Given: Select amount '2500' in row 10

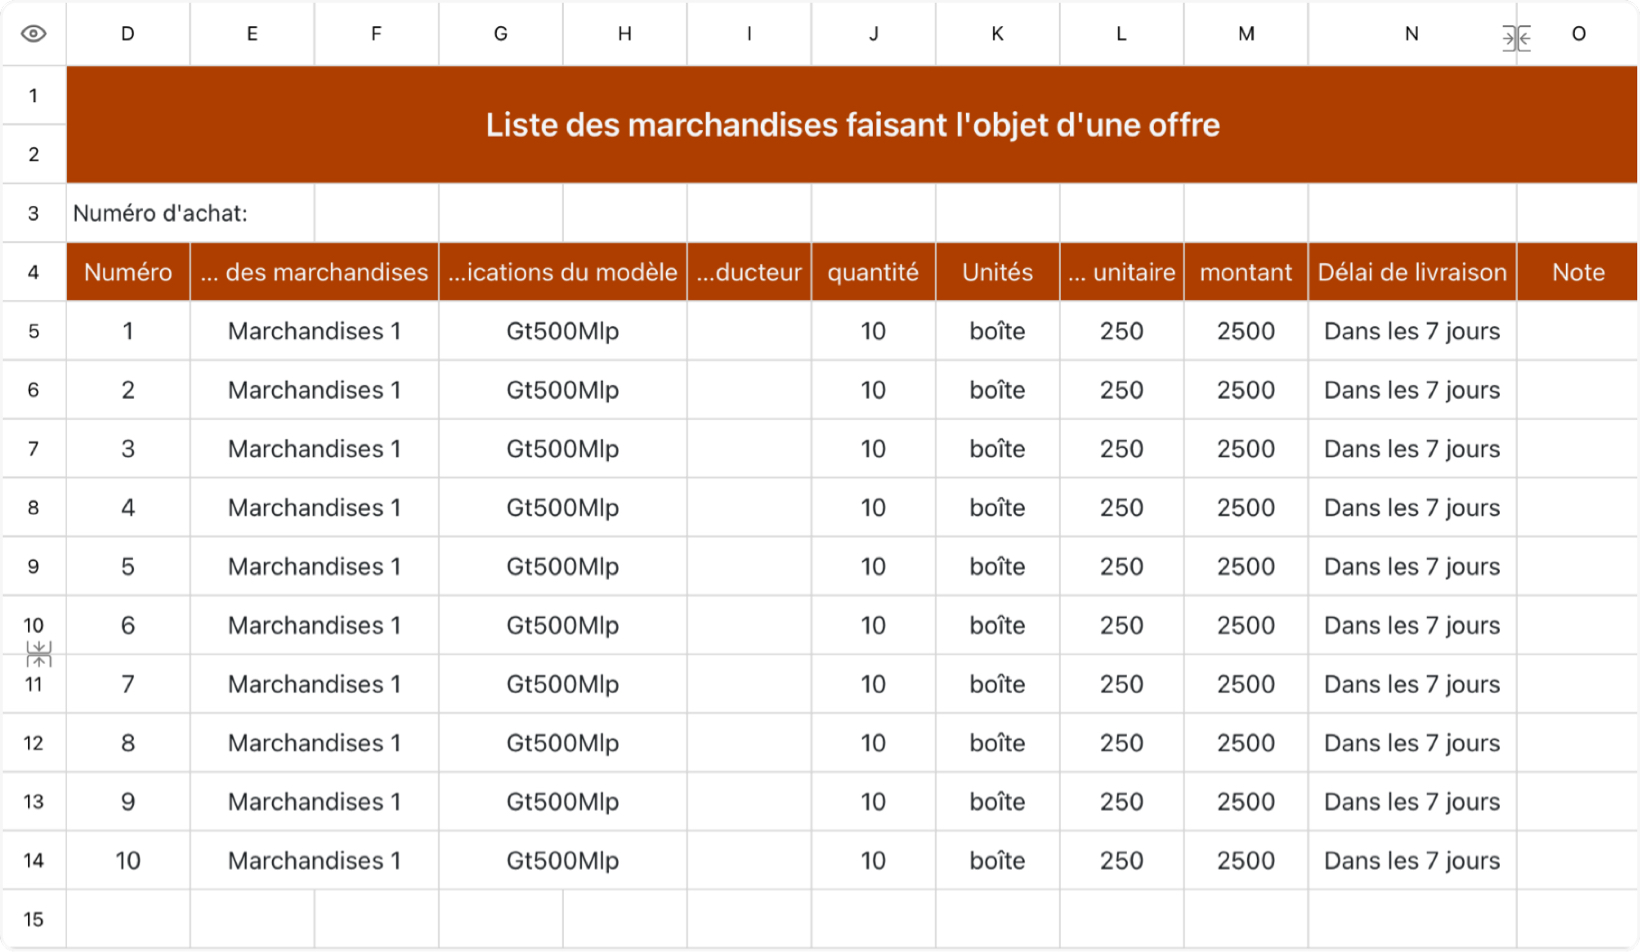Looking at the screenshot, I should pyautogui.click(x=1246, y=625).
